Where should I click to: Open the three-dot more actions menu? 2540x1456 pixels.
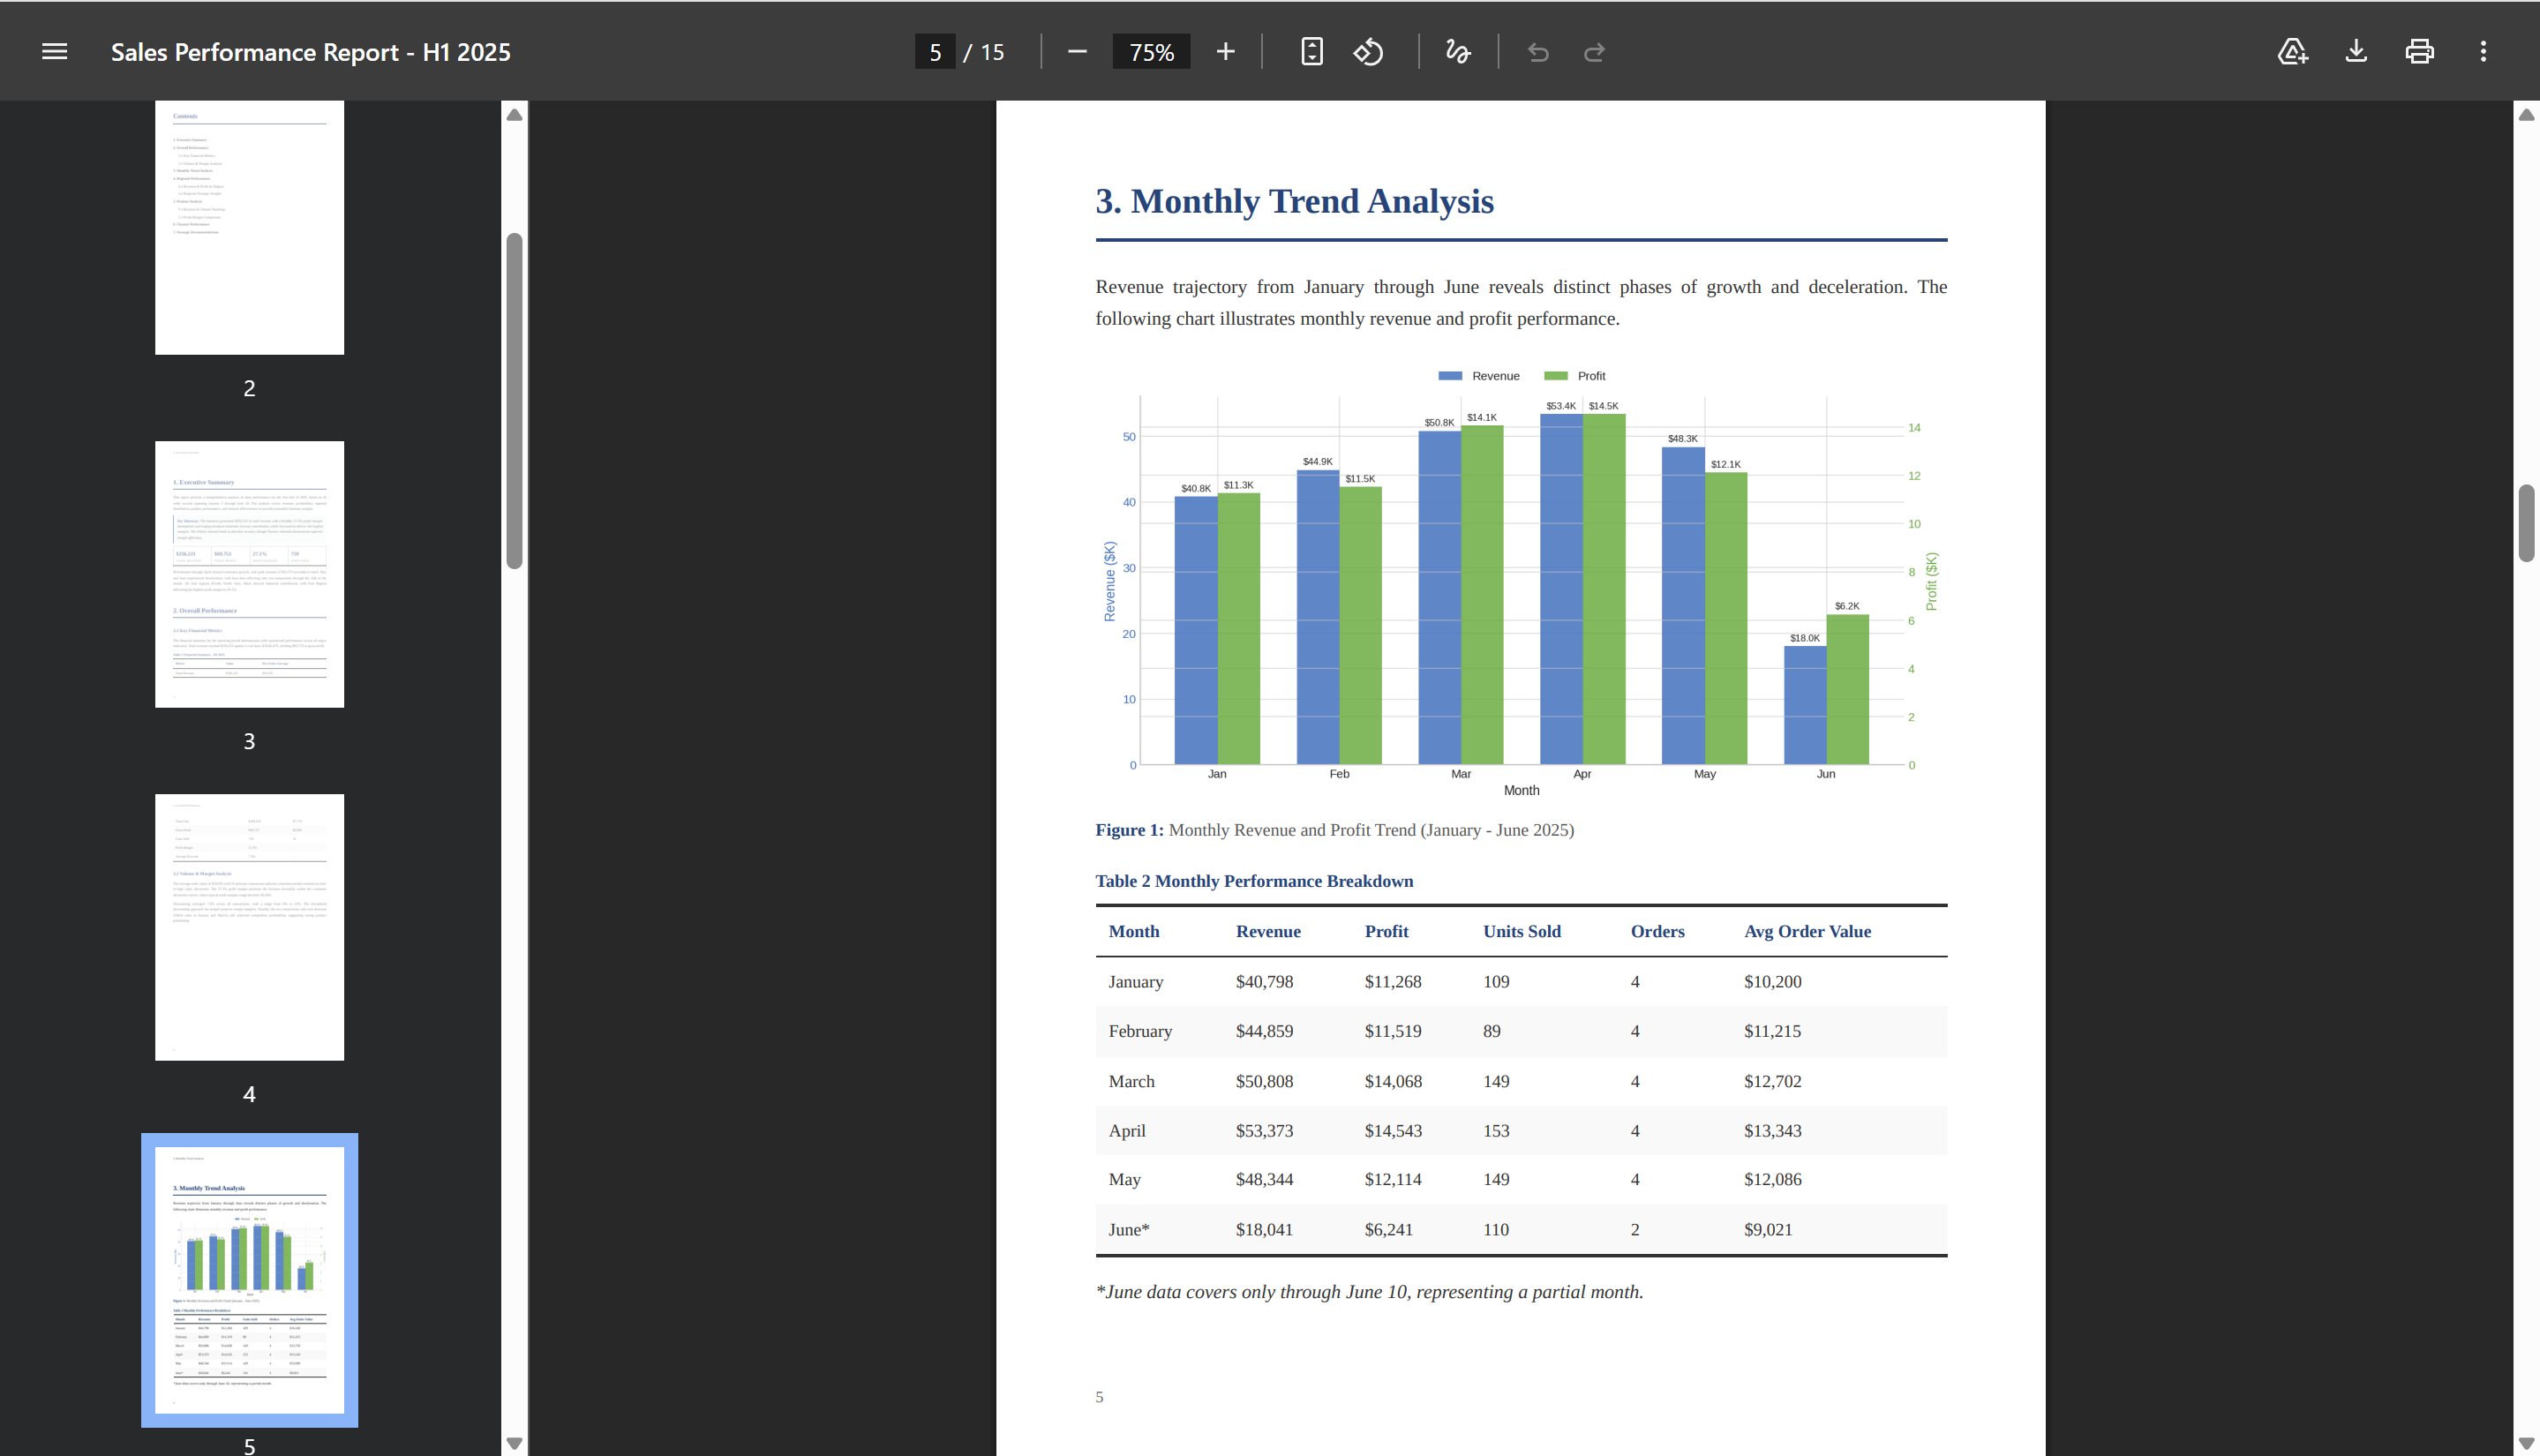[2483, 52]
